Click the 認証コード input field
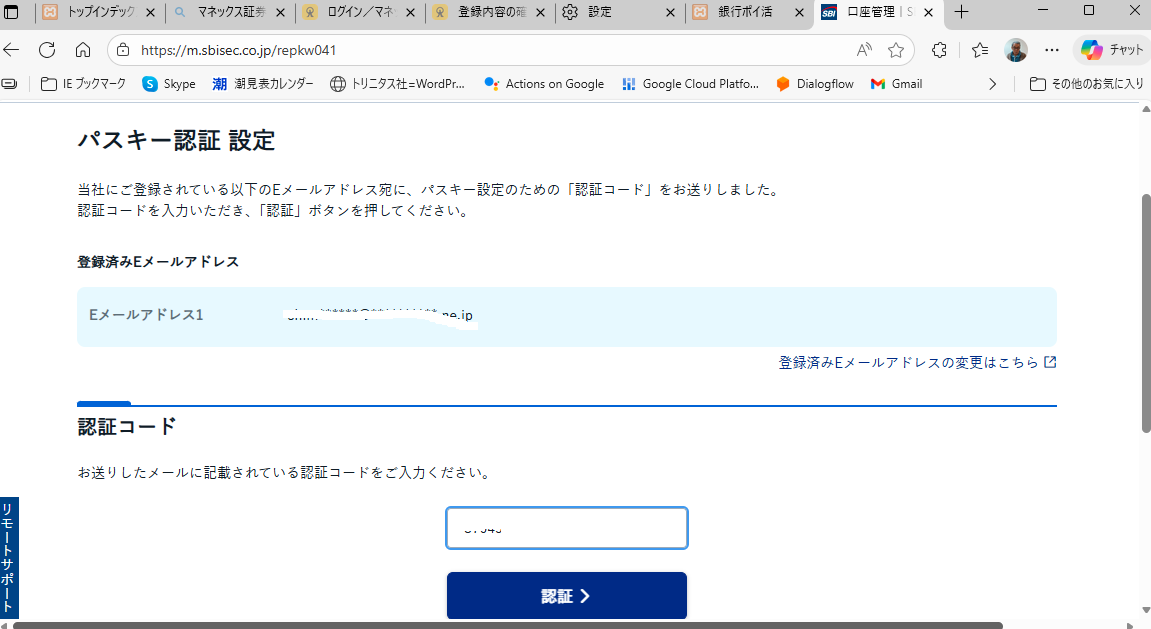The height and width of the screenshot is (629, 1151). point(567,528)
